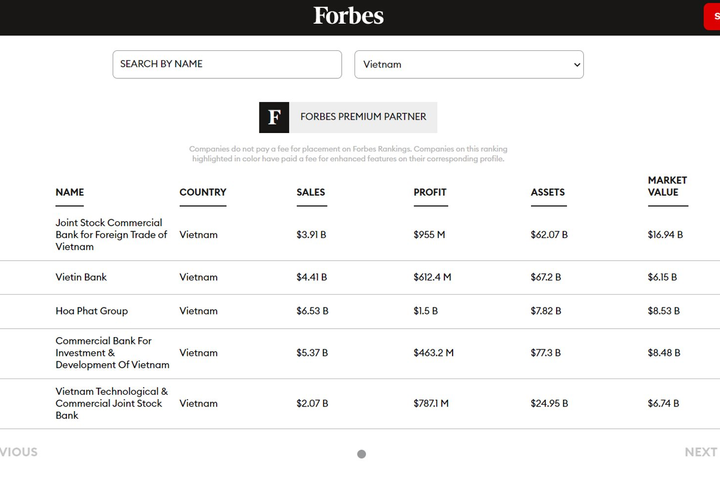720x480 pixels.
Task: Click Forbes Premium Partner label
Action: pyautogui.click(x=363, y=117)
